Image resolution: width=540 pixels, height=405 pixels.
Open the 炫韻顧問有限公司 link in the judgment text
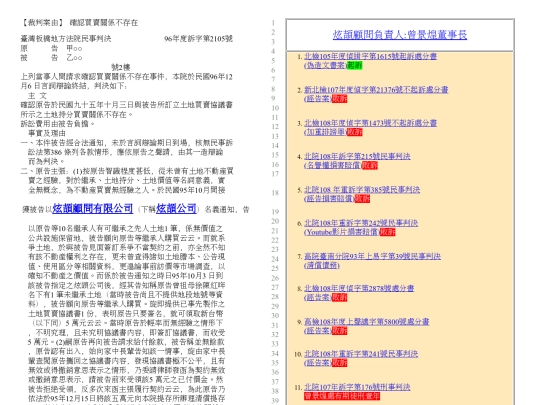click(x=92, y=208)
